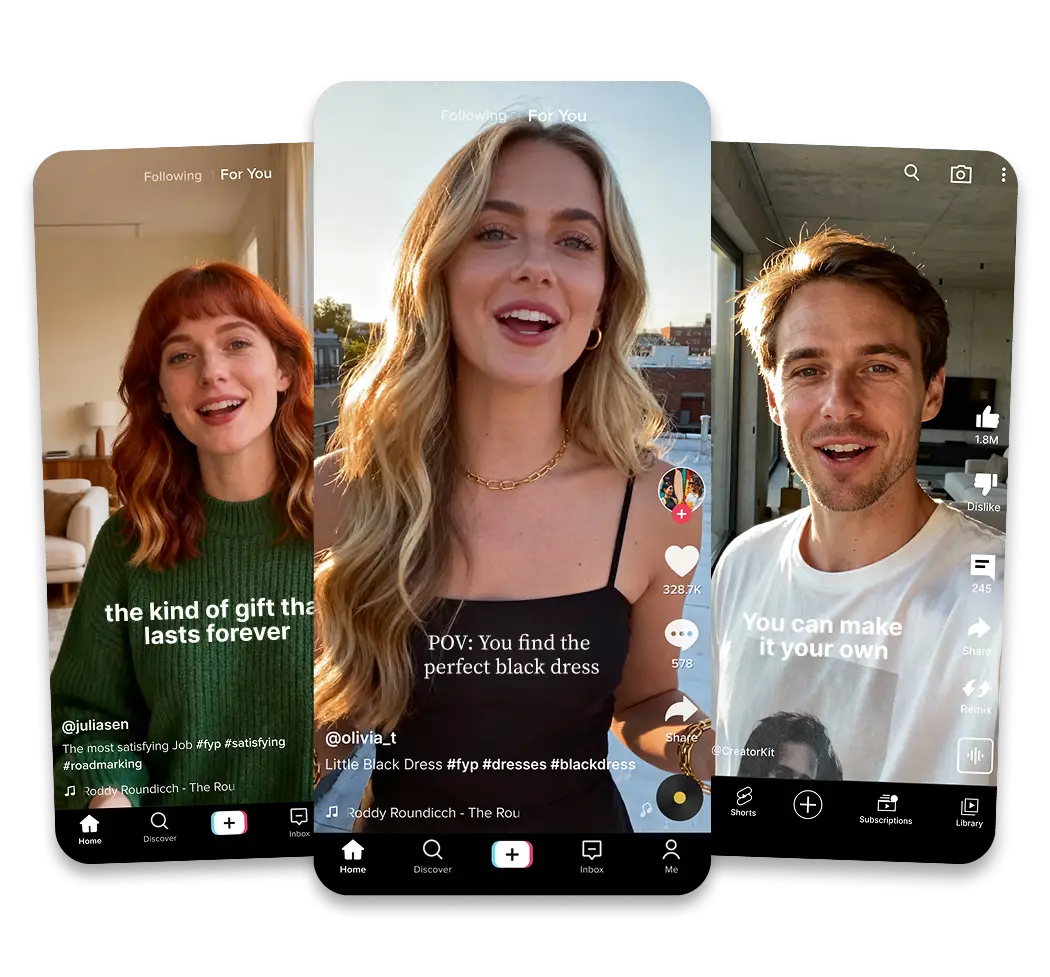This screenshot has height=977, width=1050.
Task: Create a video with the TikTok plus button
Action: (513, 855)
